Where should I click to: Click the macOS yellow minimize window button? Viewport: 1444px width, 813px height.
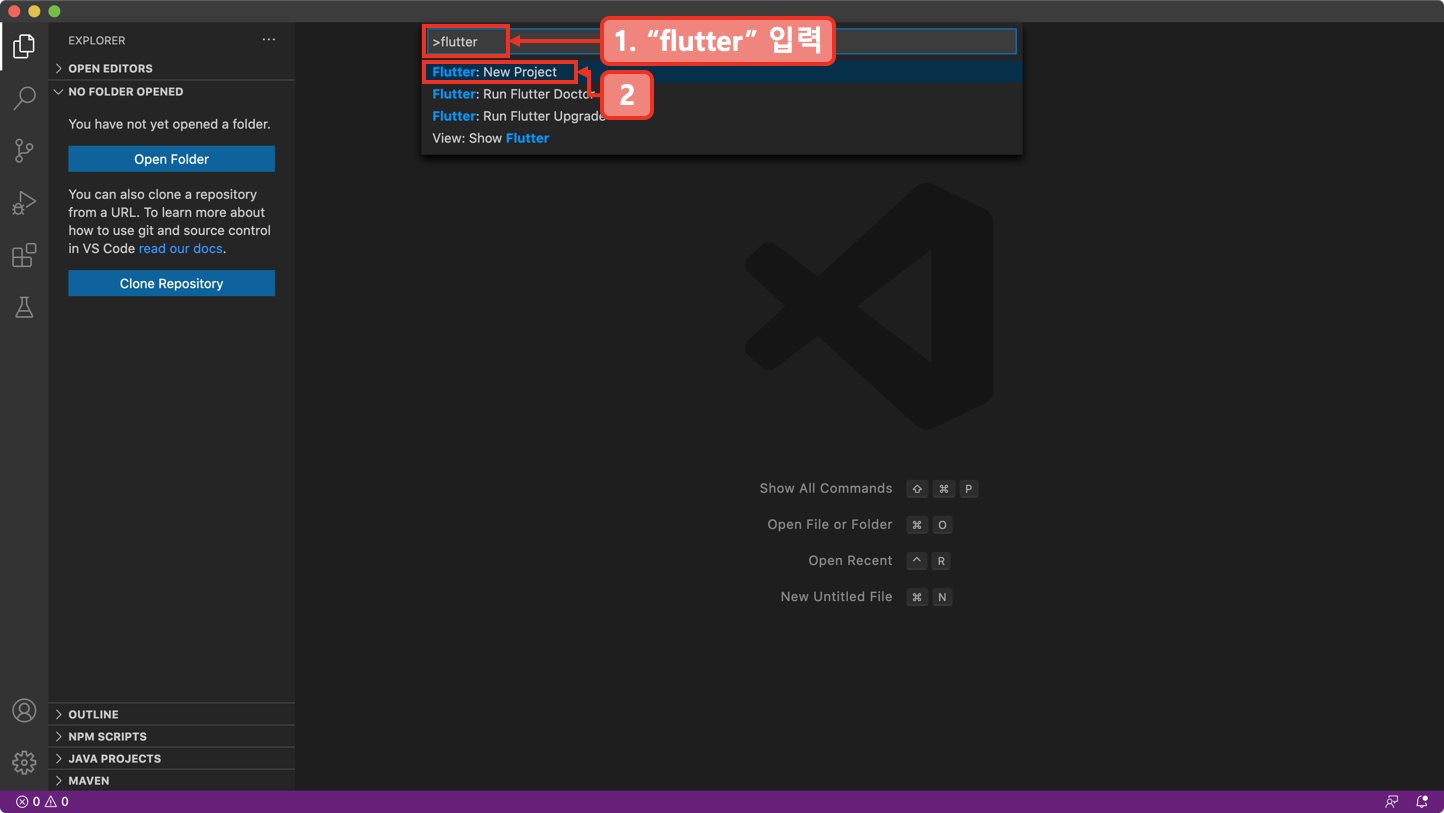34,11
